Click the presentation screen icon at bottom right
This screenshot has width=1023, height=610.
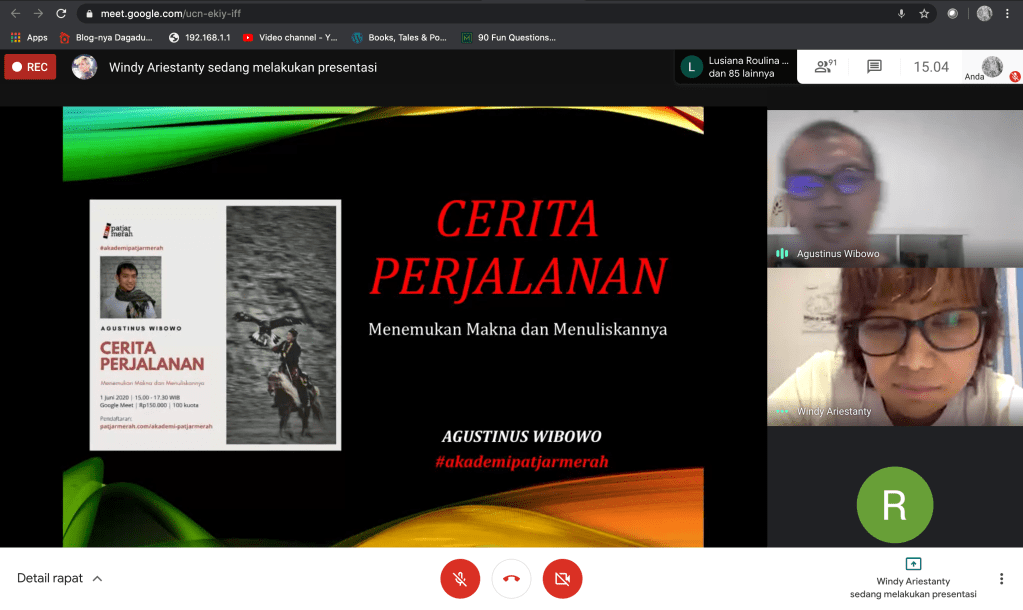pyautogui.click(x=913, y=564)
